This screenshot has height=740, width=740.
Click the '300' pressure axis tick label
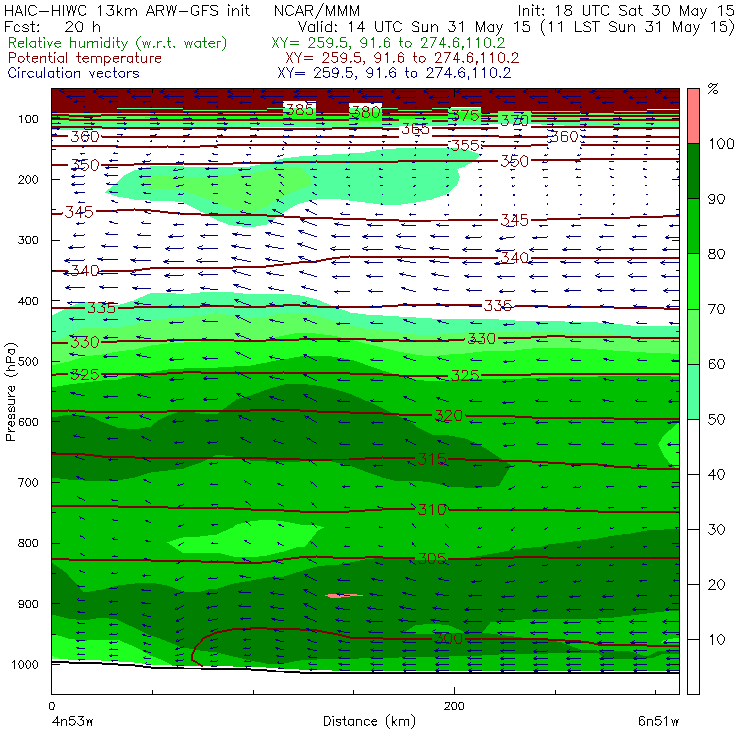[x=28, y=240]
